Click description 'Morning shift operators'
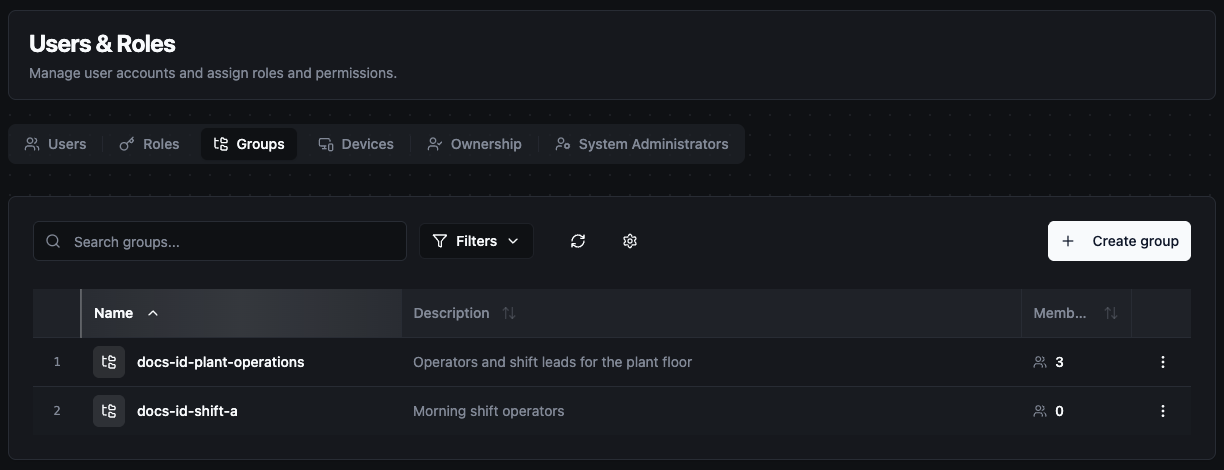Viewport: 1224px width, 470px height. pyautogui.click(x=489, y=411)
